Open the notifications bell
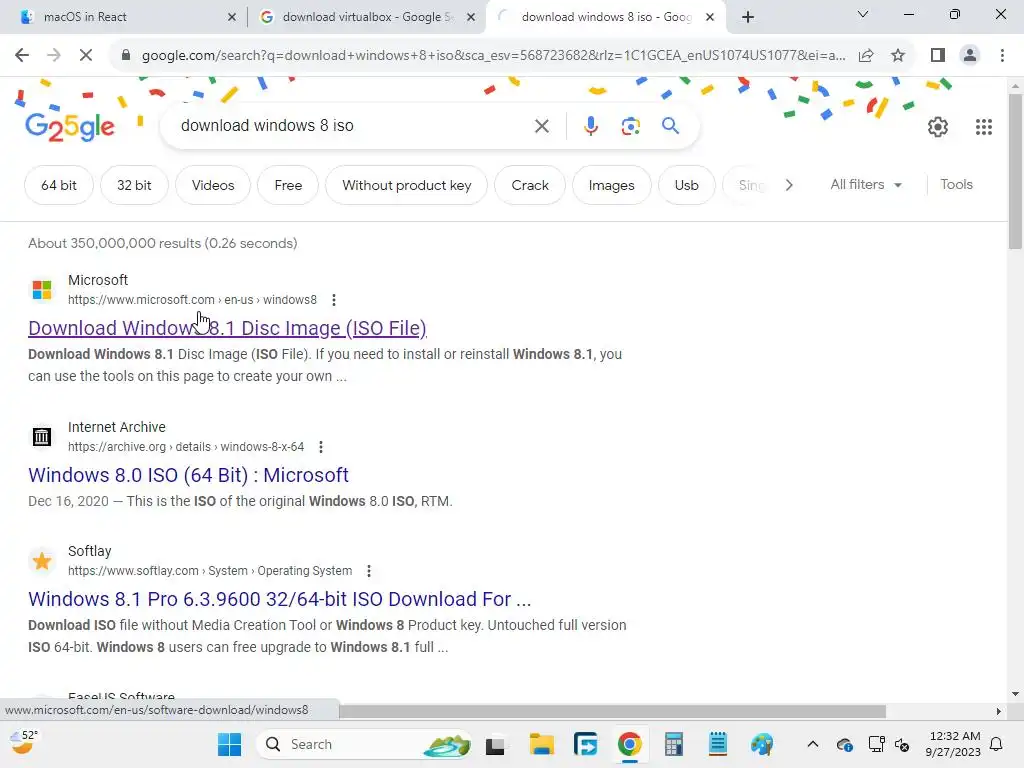 (x=997, y=744)
